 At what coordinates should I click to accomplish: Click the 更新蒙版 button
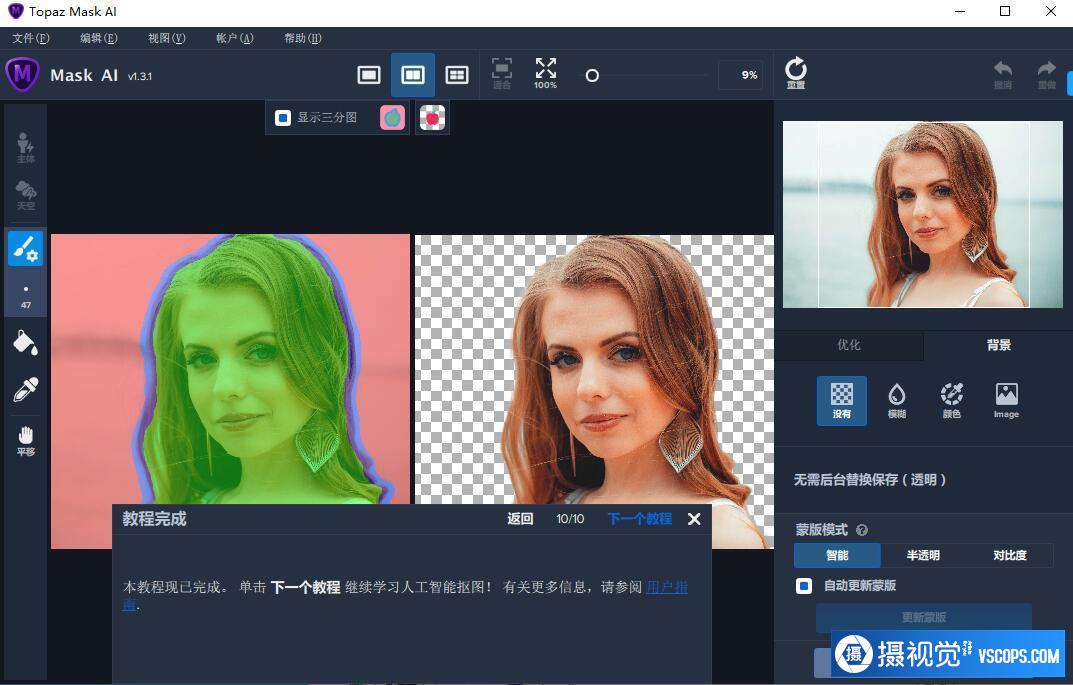(923, 617)
